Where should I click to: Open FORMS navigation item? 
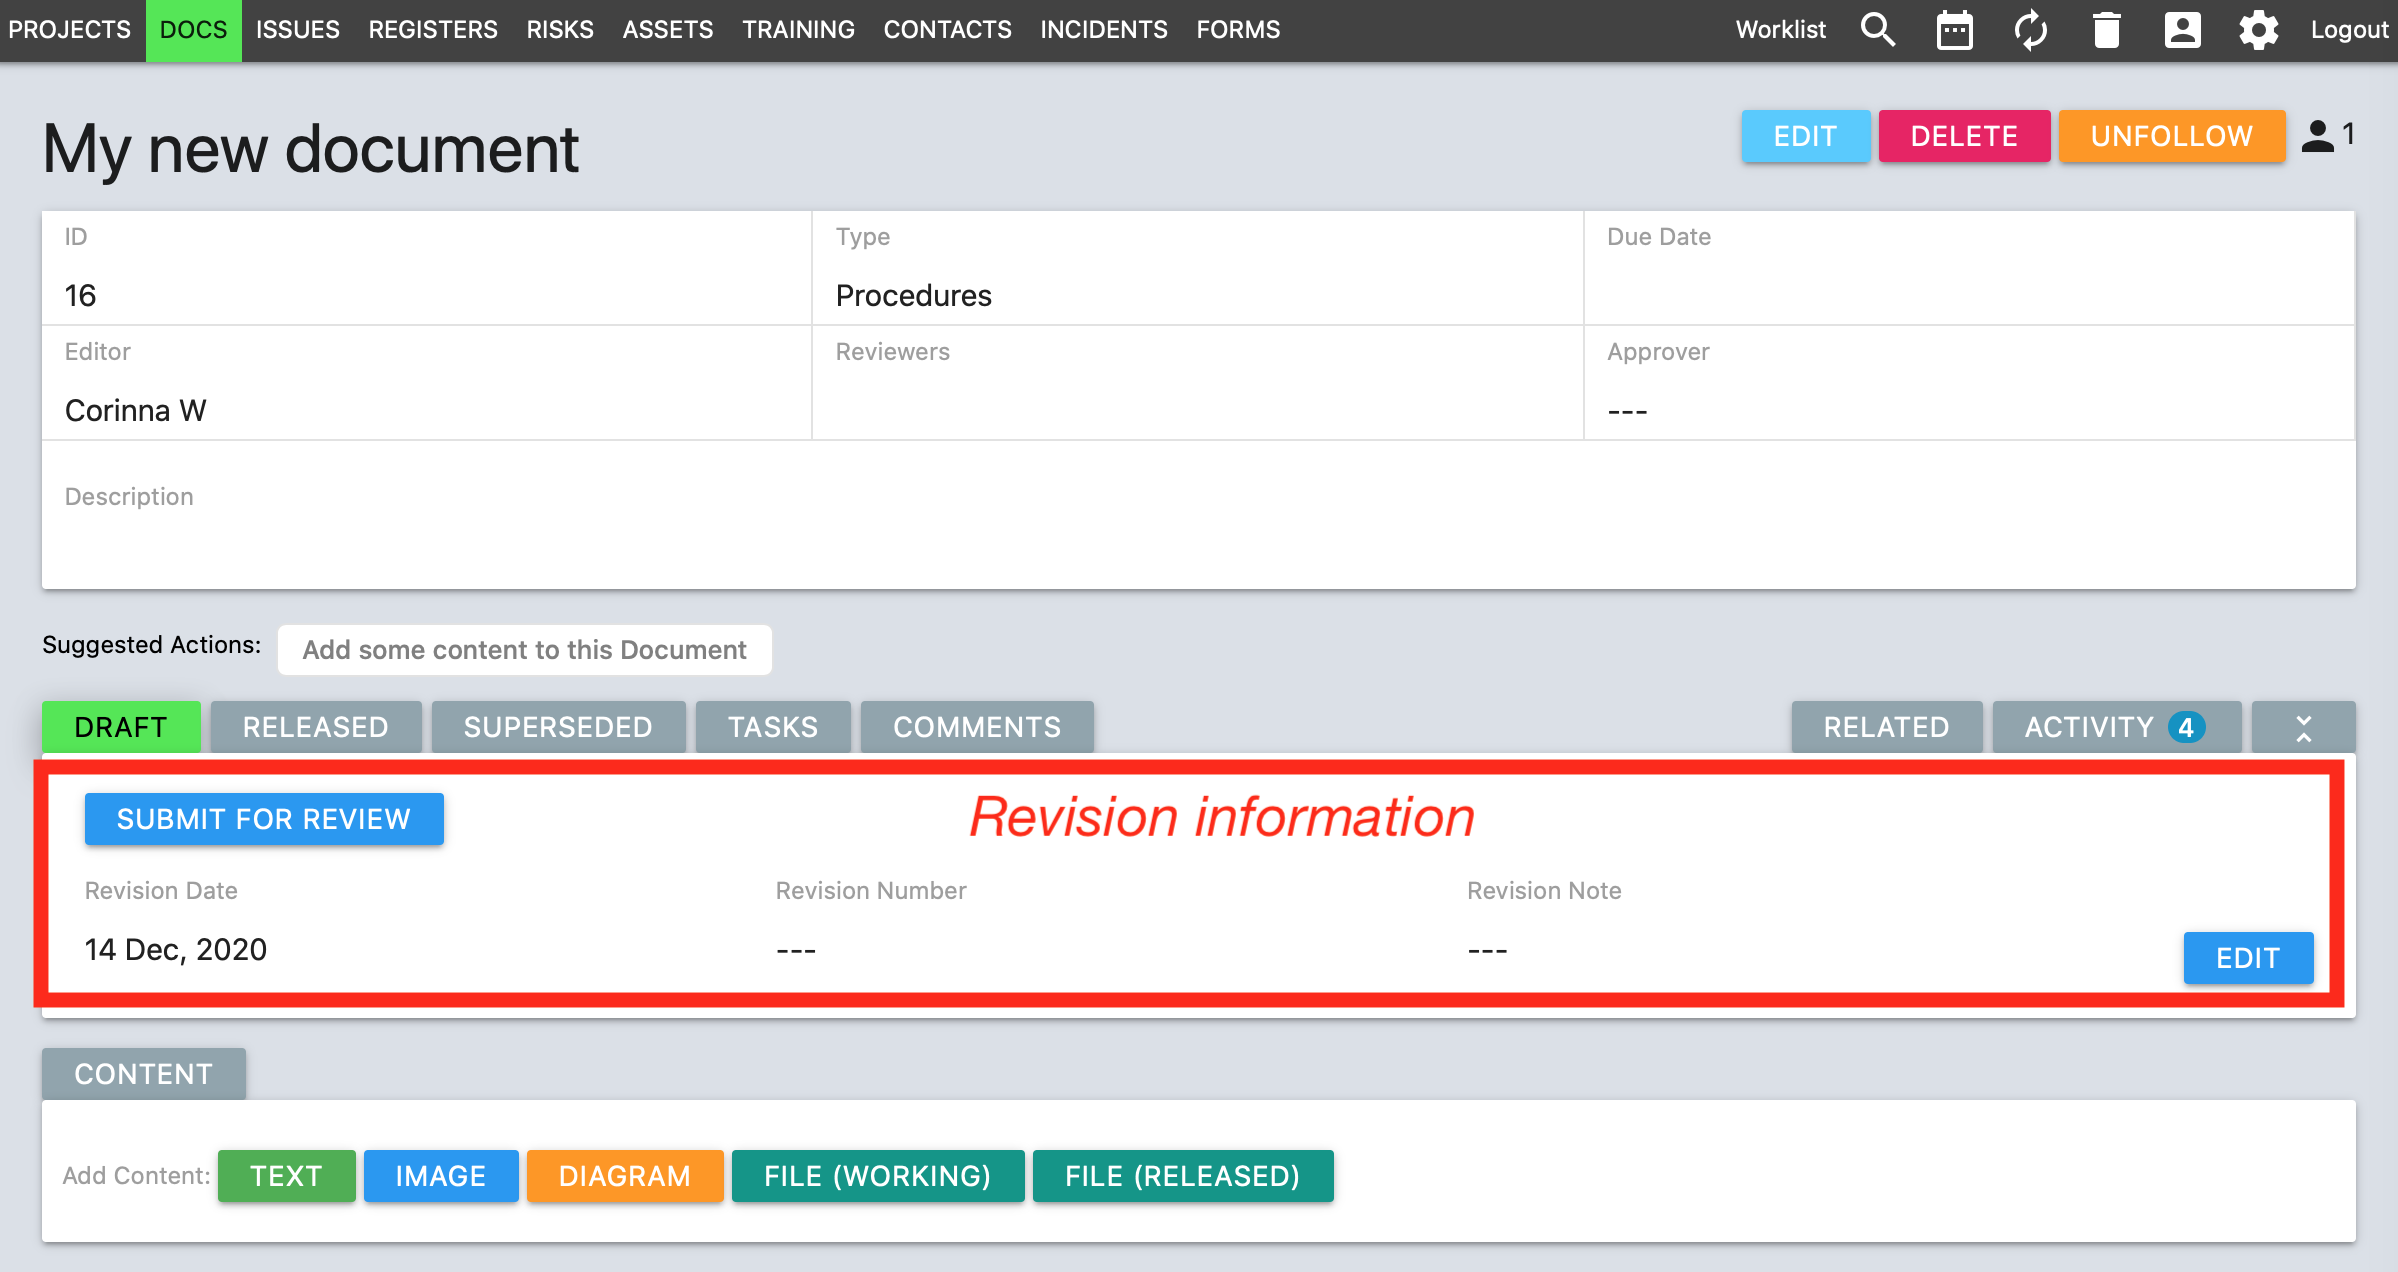pyautogui.click(x=1238, y=30)
